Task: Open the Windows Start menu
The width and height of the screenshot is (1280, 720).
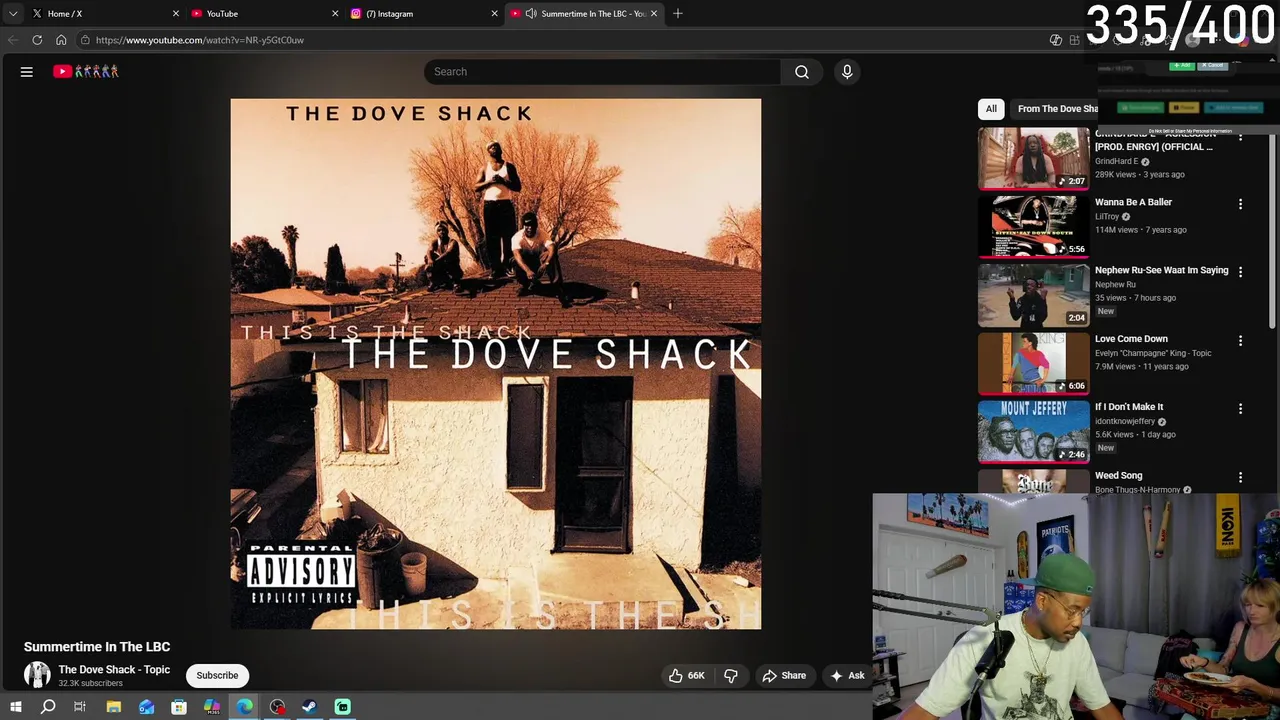Action: point(15,708)
